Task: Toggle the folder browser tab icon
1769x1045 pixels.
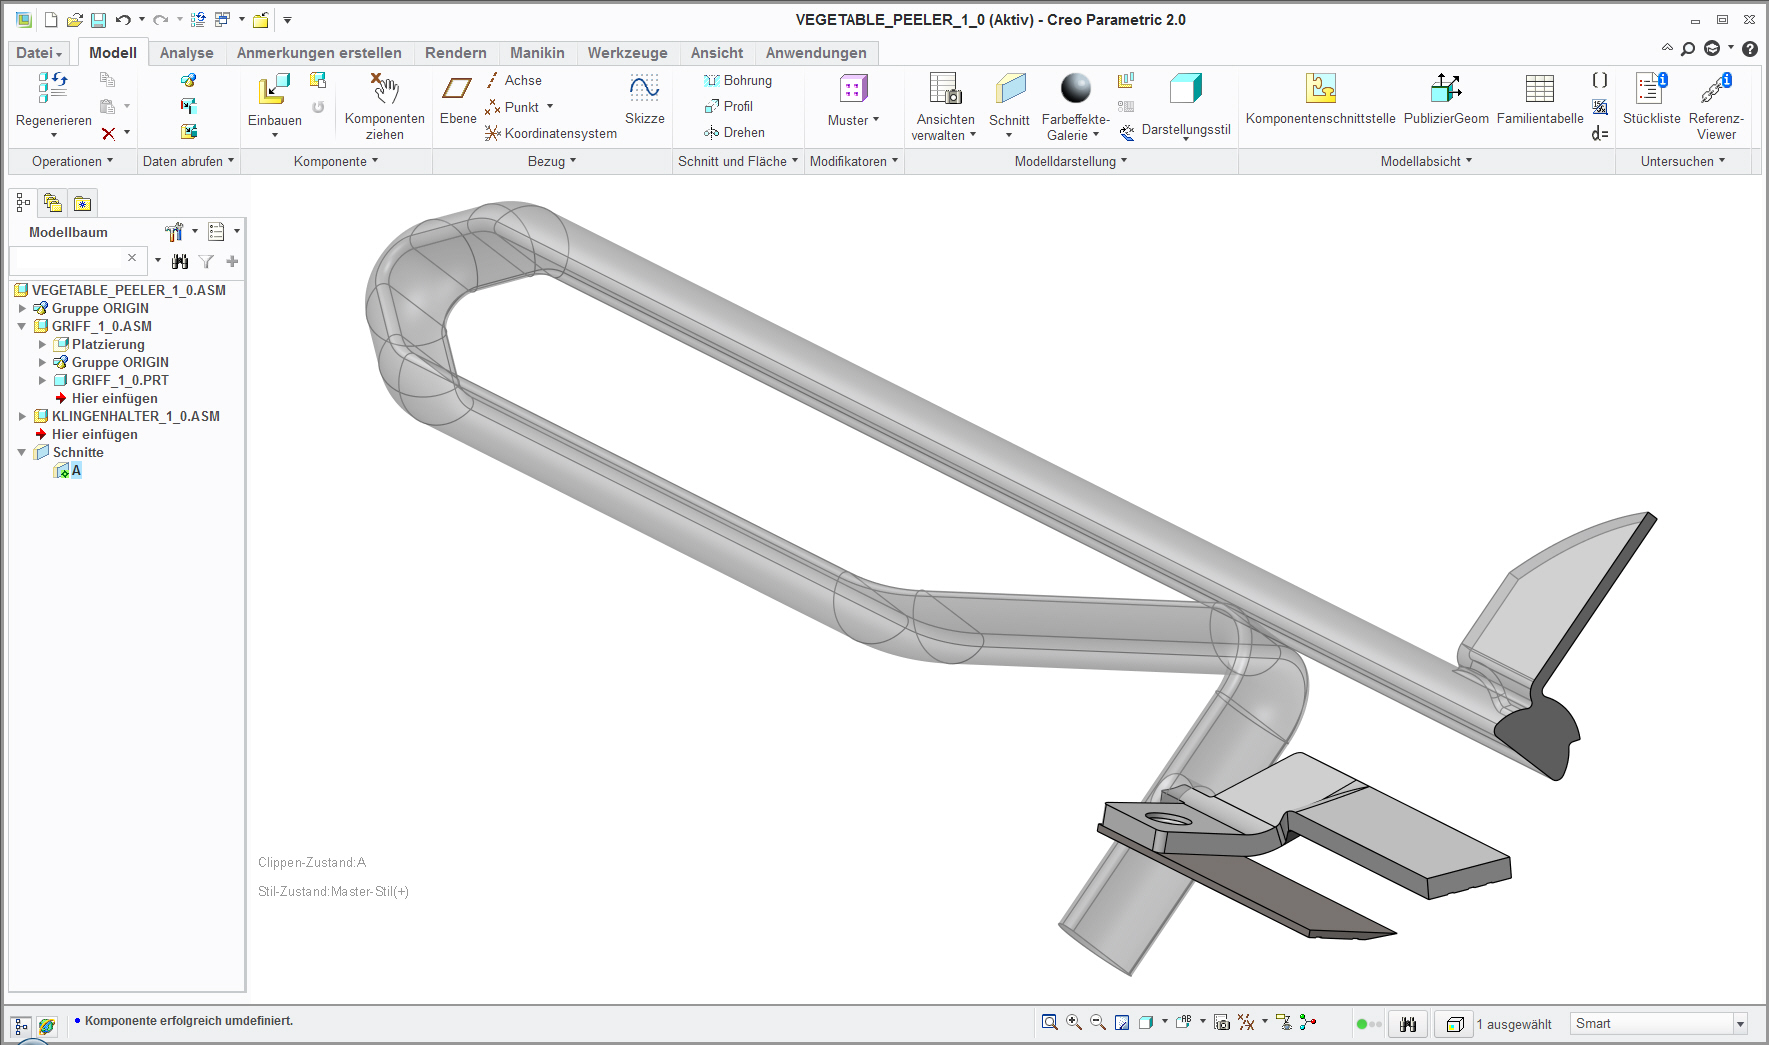Action: click(53, 203)
